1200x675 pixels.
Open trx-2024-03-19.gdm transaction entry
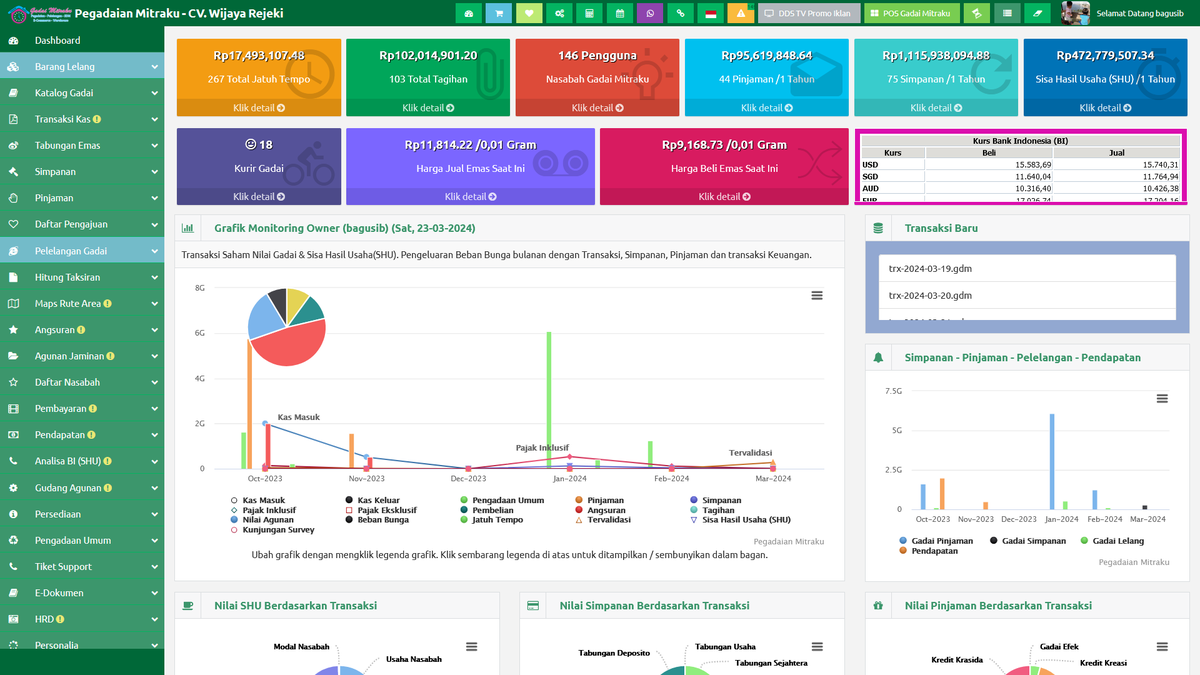(x=1027, y=269)
